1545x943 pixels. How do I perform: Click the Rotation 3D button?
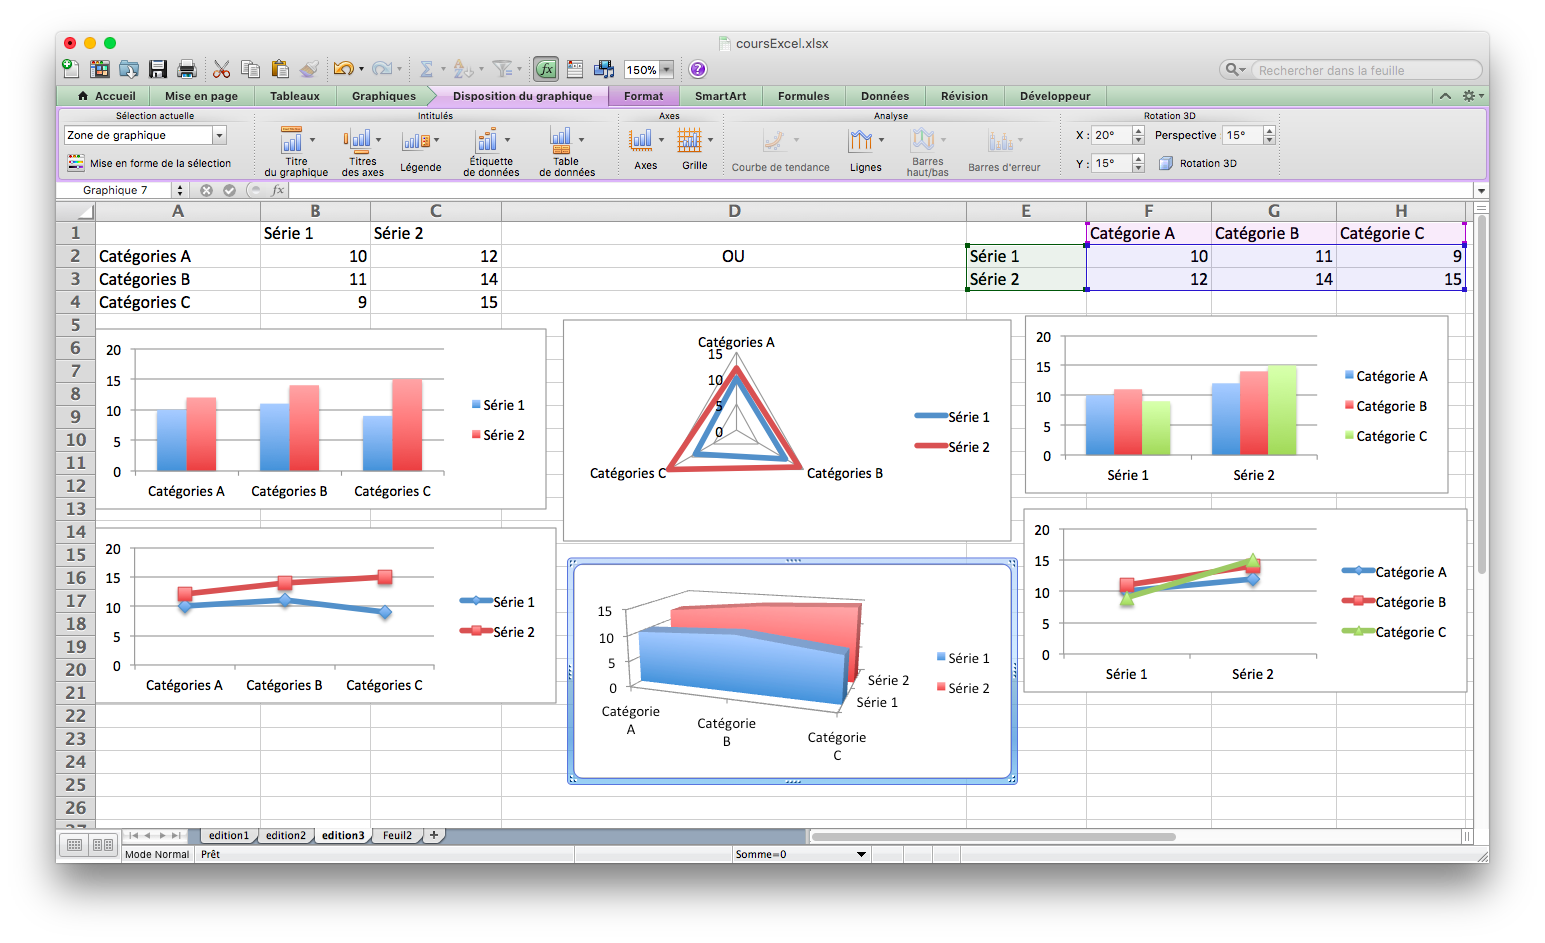point(1198,163)
